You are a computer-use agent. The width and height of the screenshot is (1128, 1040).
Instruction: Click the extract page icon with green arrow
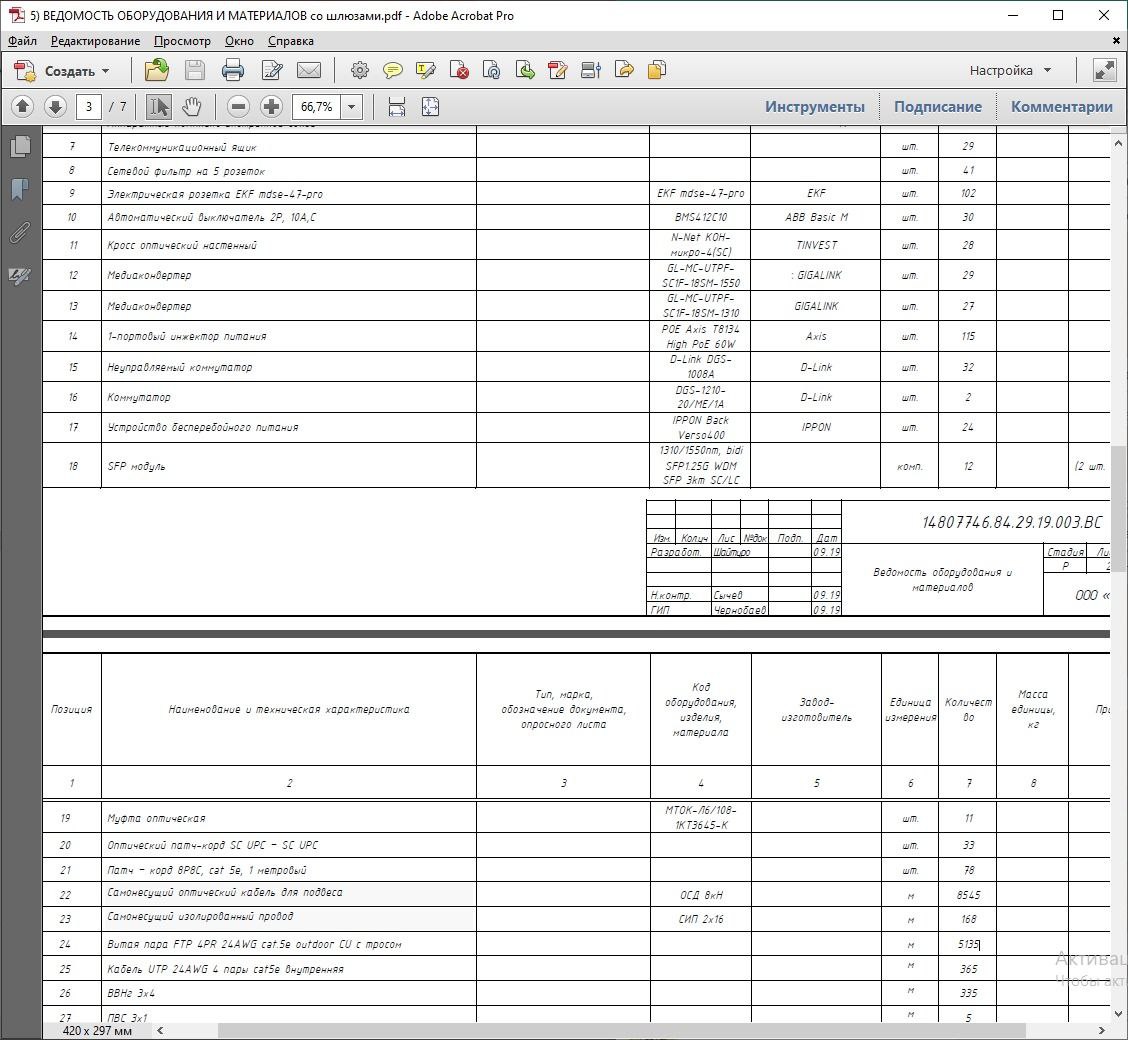point(525,70)
